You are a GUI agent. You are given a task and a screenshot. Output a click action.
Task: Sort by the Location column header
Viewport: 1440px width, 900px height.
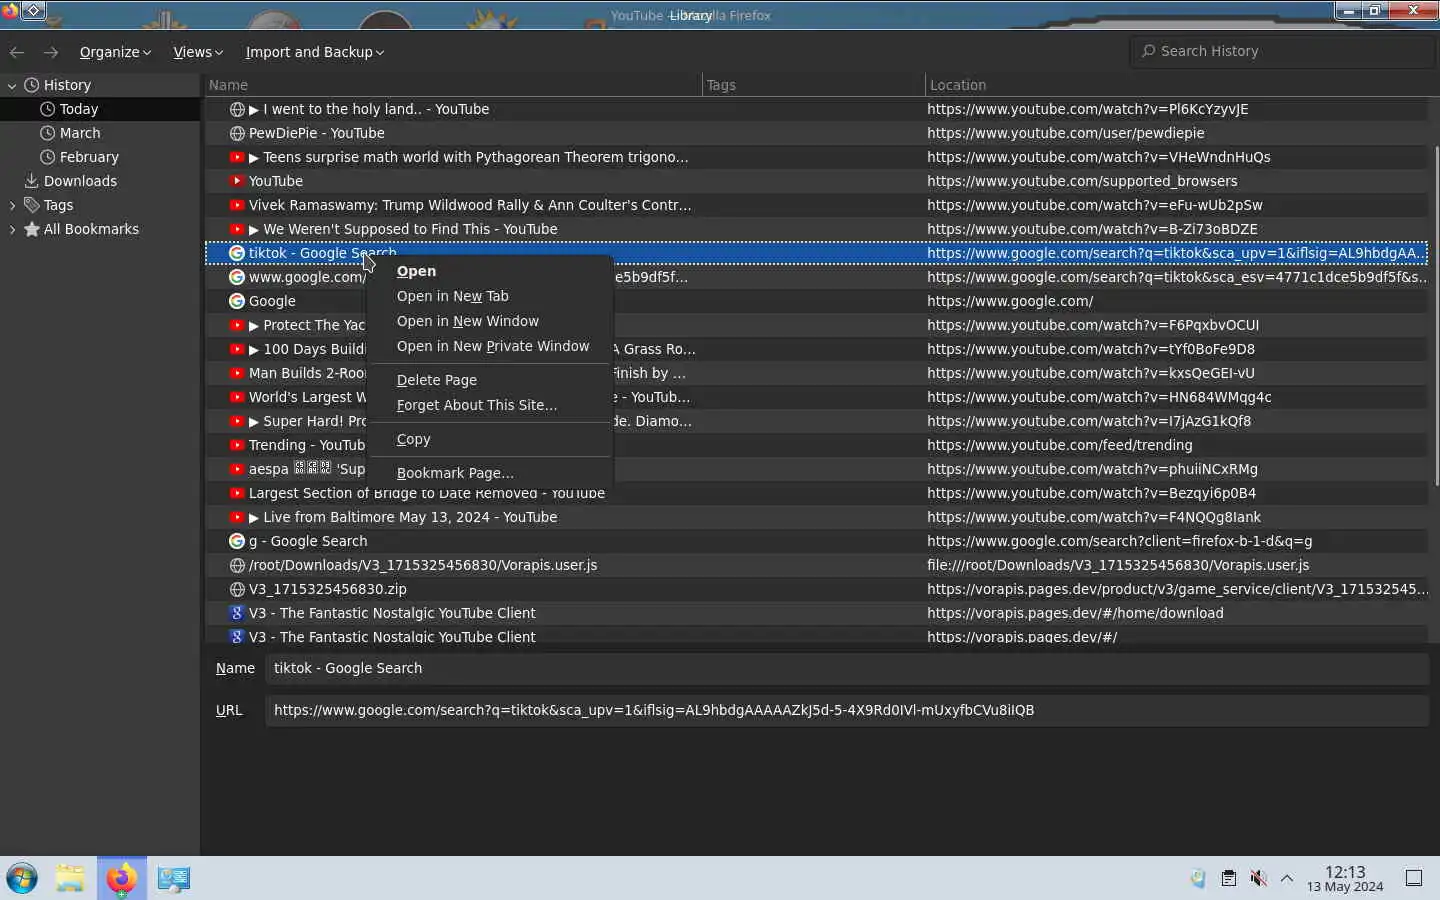[1180, 85]
